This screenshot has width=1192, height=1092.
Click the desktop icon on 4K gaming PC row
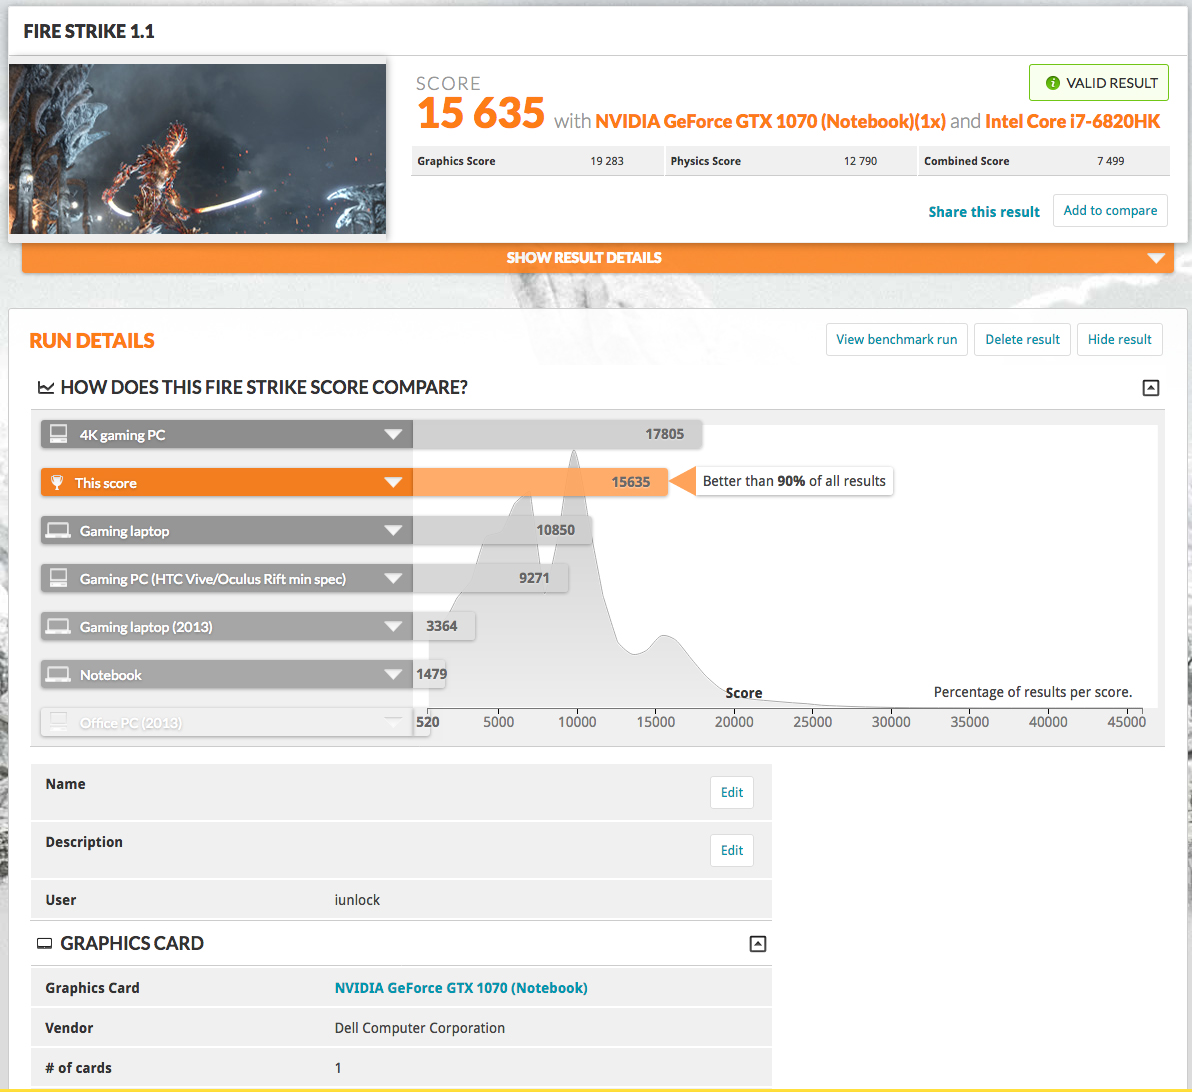(x=59, y=433)
